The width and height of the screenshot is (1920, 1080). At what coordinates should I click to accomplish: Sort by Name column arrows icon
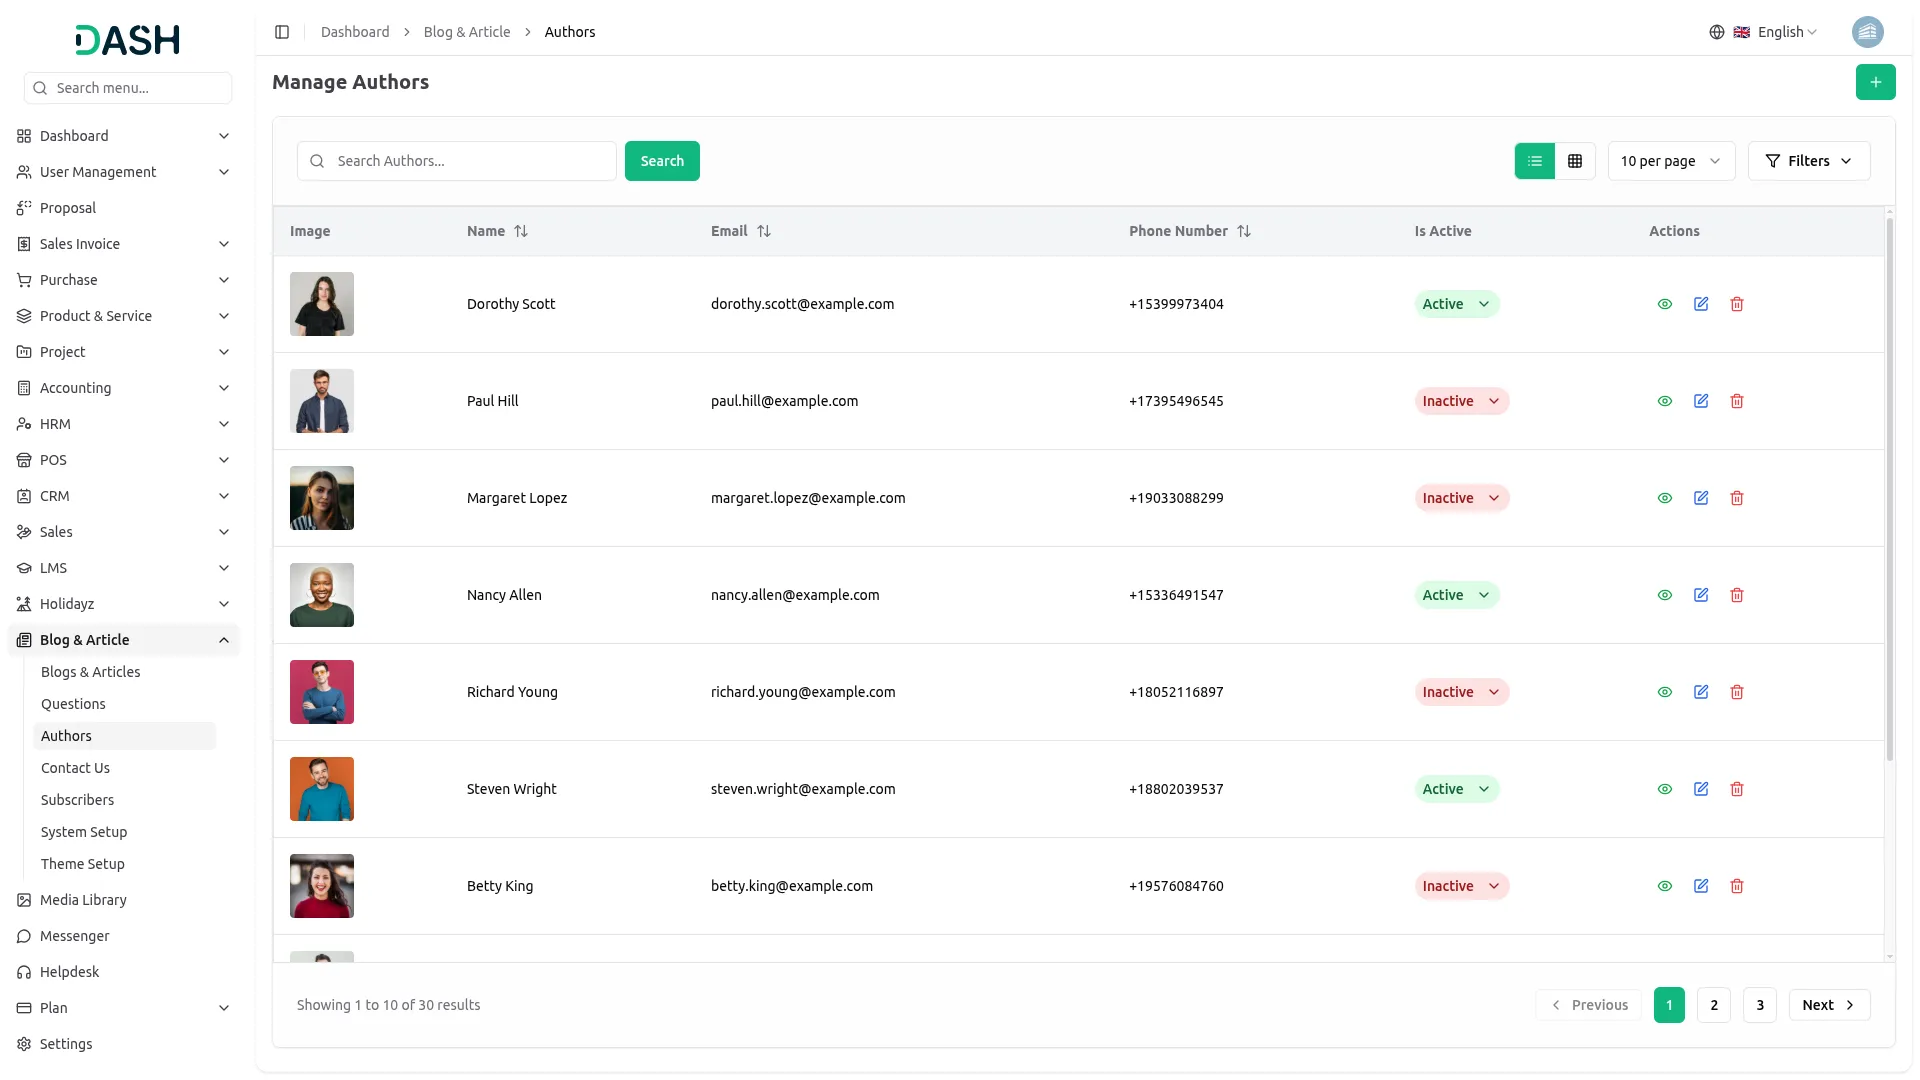(521, 231)
